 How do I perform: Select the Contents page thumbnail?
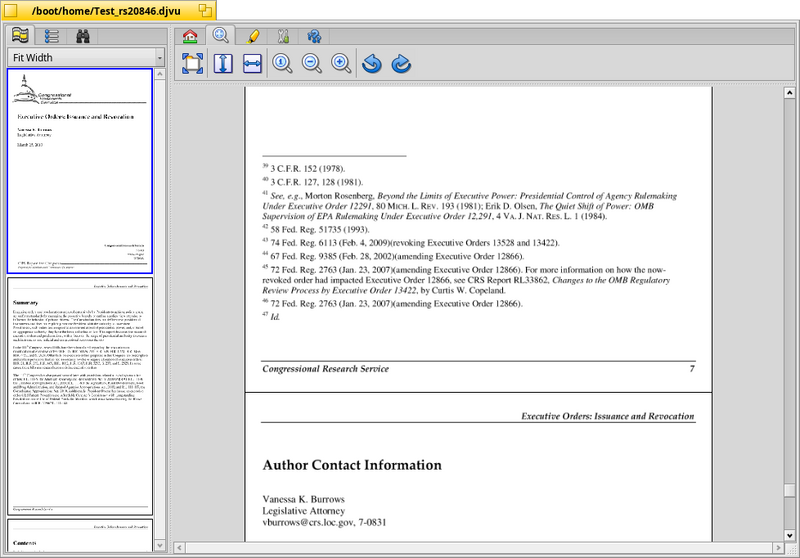pyautogui.click(x=80, y=535)
